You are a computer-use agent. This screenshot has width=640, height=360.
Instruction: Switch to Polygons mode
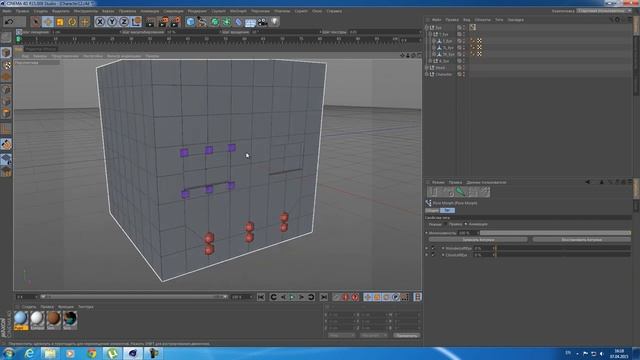6,113
